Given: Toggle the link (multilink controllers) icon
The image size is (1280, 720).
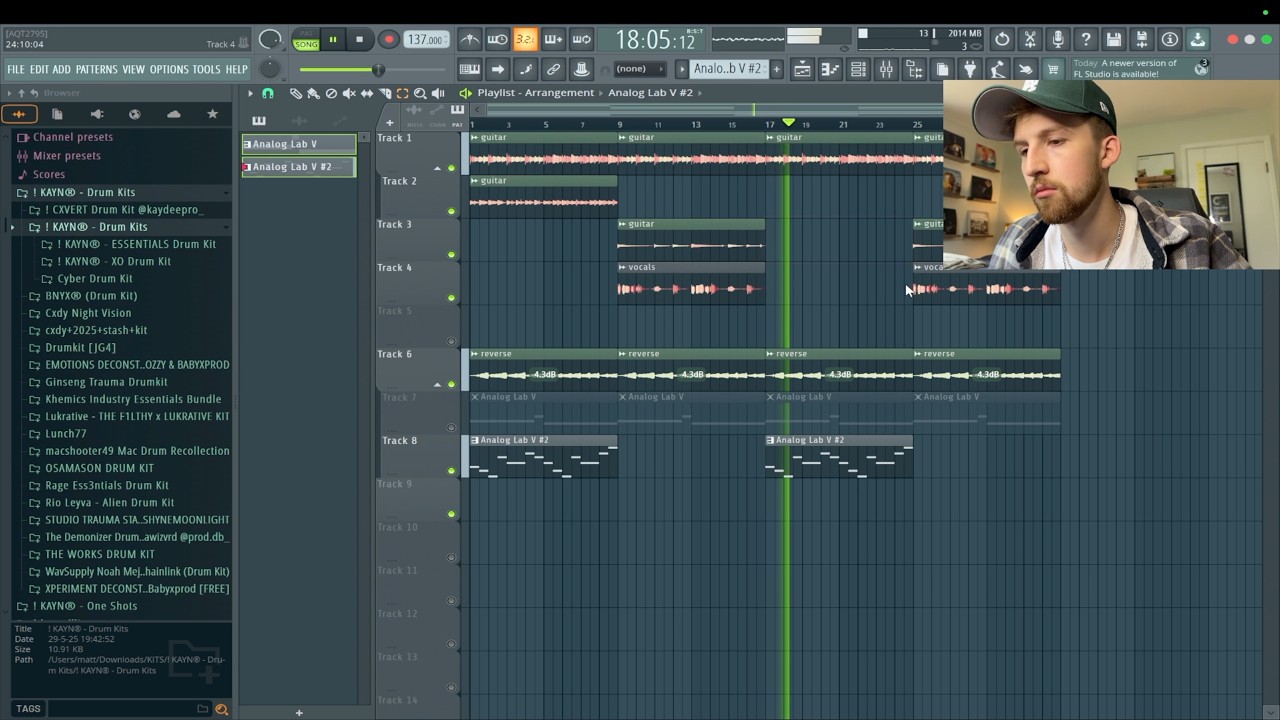Looking at the screenshot, I should (553, 69).
